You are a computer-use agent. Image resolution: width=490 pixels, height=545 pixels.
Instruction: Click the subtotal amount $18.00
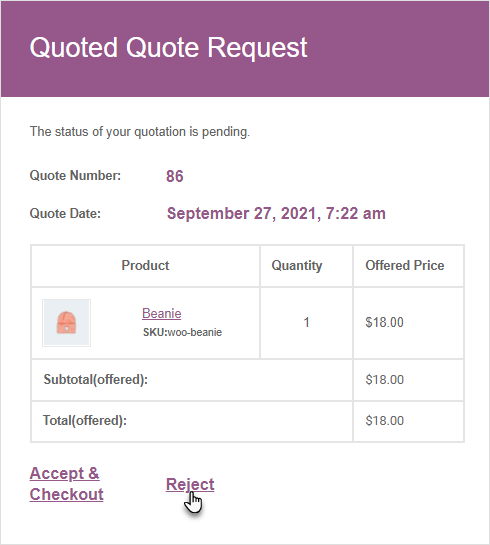(x=384, y=380)
